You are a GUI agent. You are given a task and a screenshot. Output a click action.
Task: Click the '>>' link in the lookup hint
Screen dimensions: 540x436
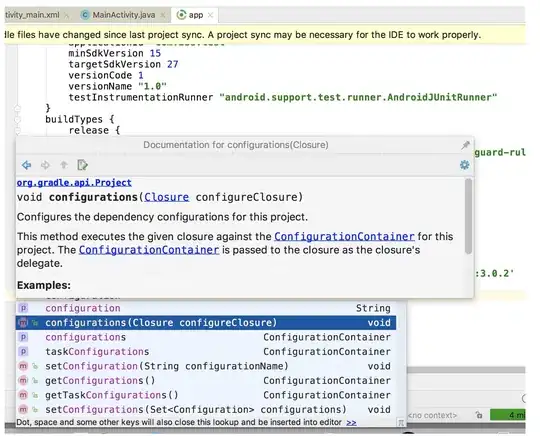coord(351,422)
